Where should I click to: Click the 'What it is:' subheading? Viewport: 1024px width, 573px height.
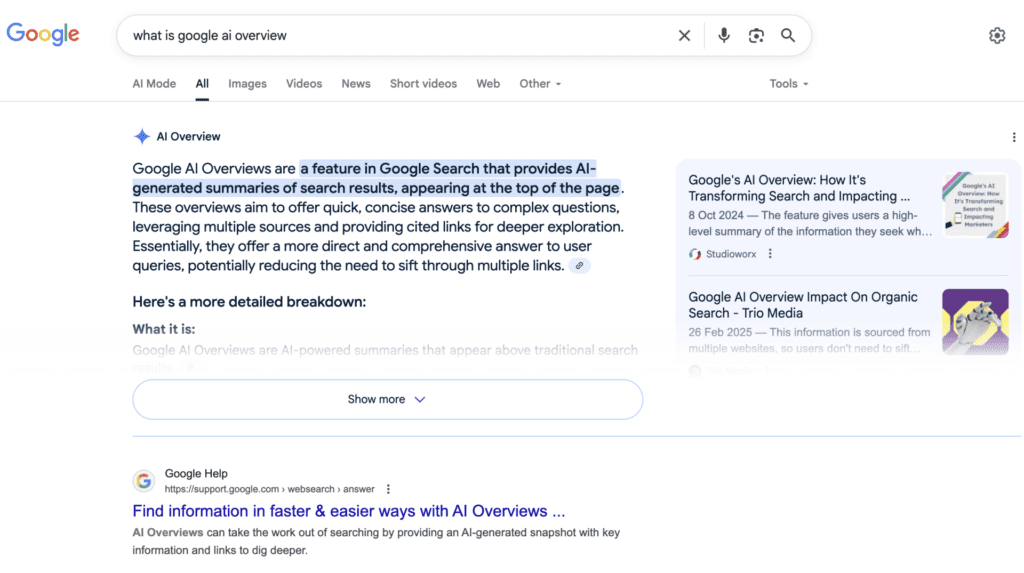pos(164,329)
